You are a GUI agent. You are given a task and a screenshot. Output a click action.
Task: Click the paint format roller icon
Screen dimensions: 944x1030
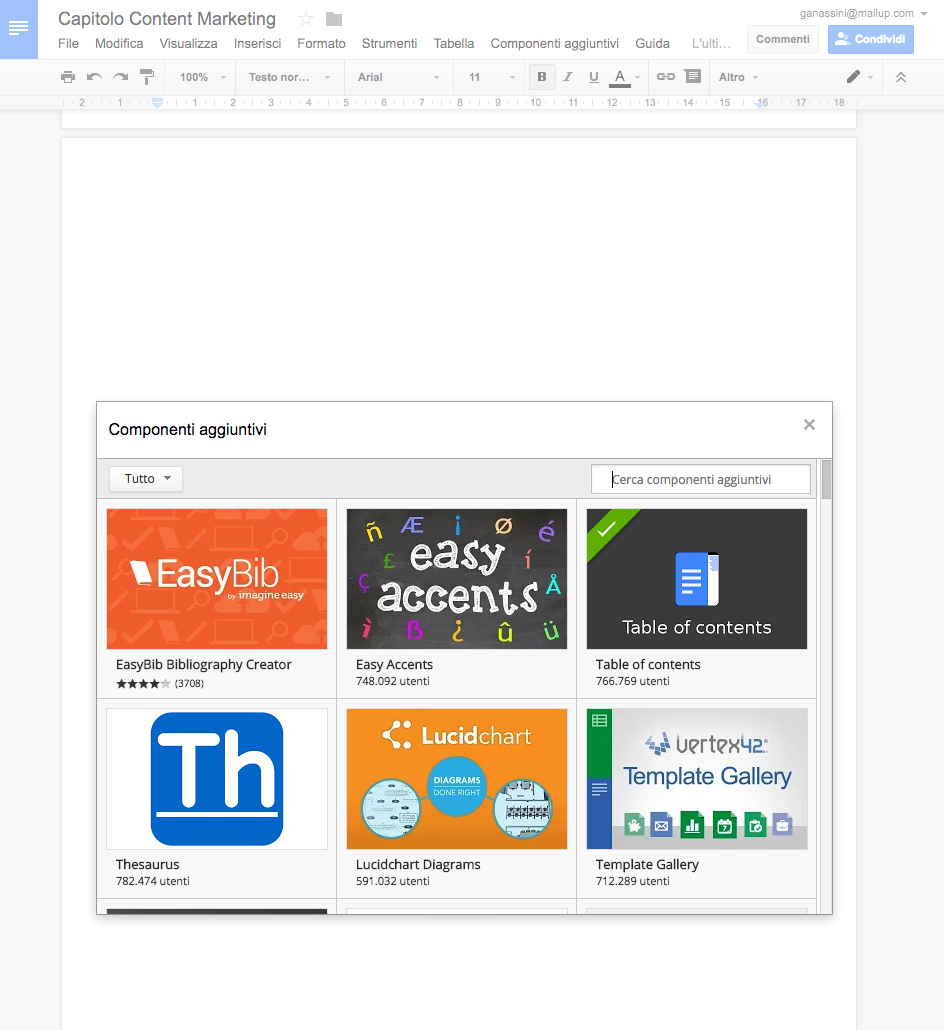click(147, 77)
